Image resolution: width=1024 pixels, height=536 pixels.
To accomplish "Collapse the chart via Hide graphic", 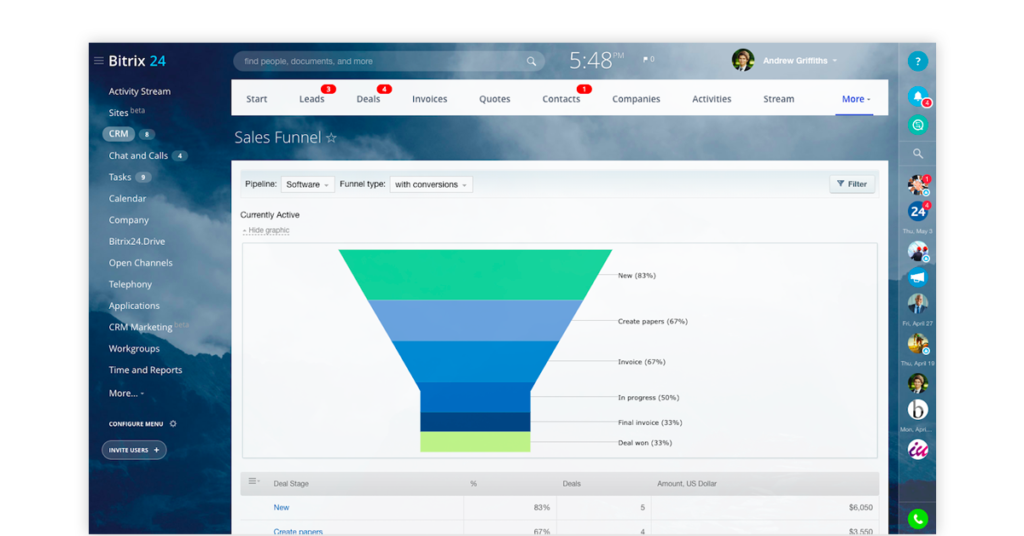I will [x=266, y=230].
